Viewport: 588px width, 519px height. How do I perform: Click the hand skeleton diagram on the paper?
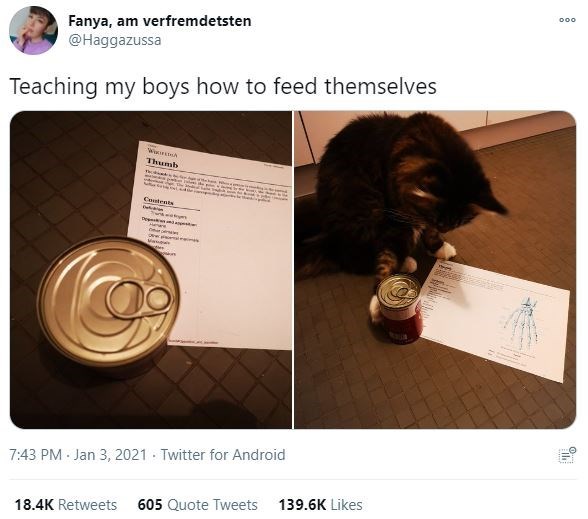click(522, 320)
